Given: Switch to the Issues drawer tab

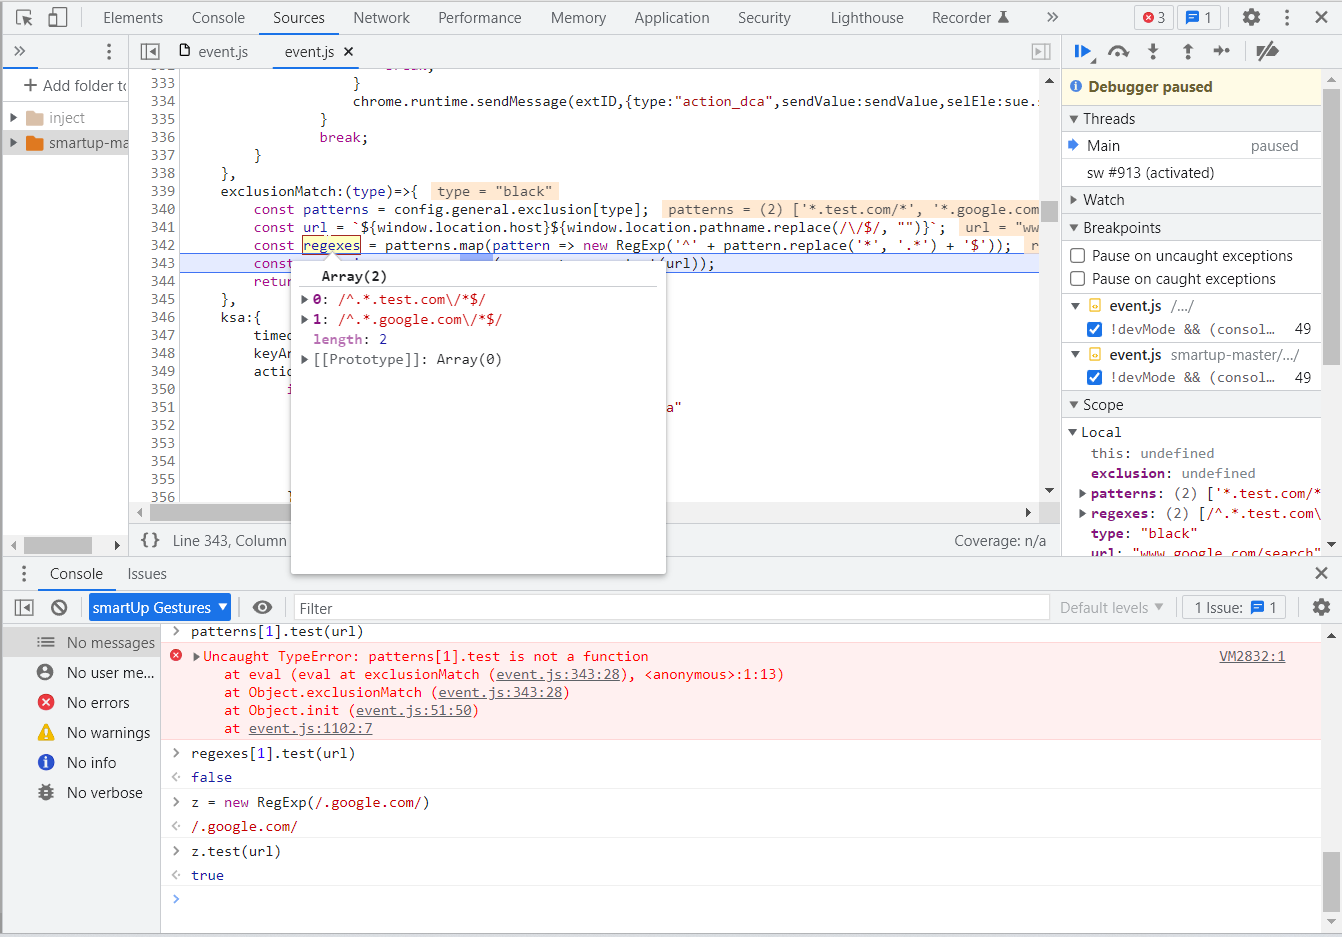Looking at the screenshot, I should tap(147, 574).
